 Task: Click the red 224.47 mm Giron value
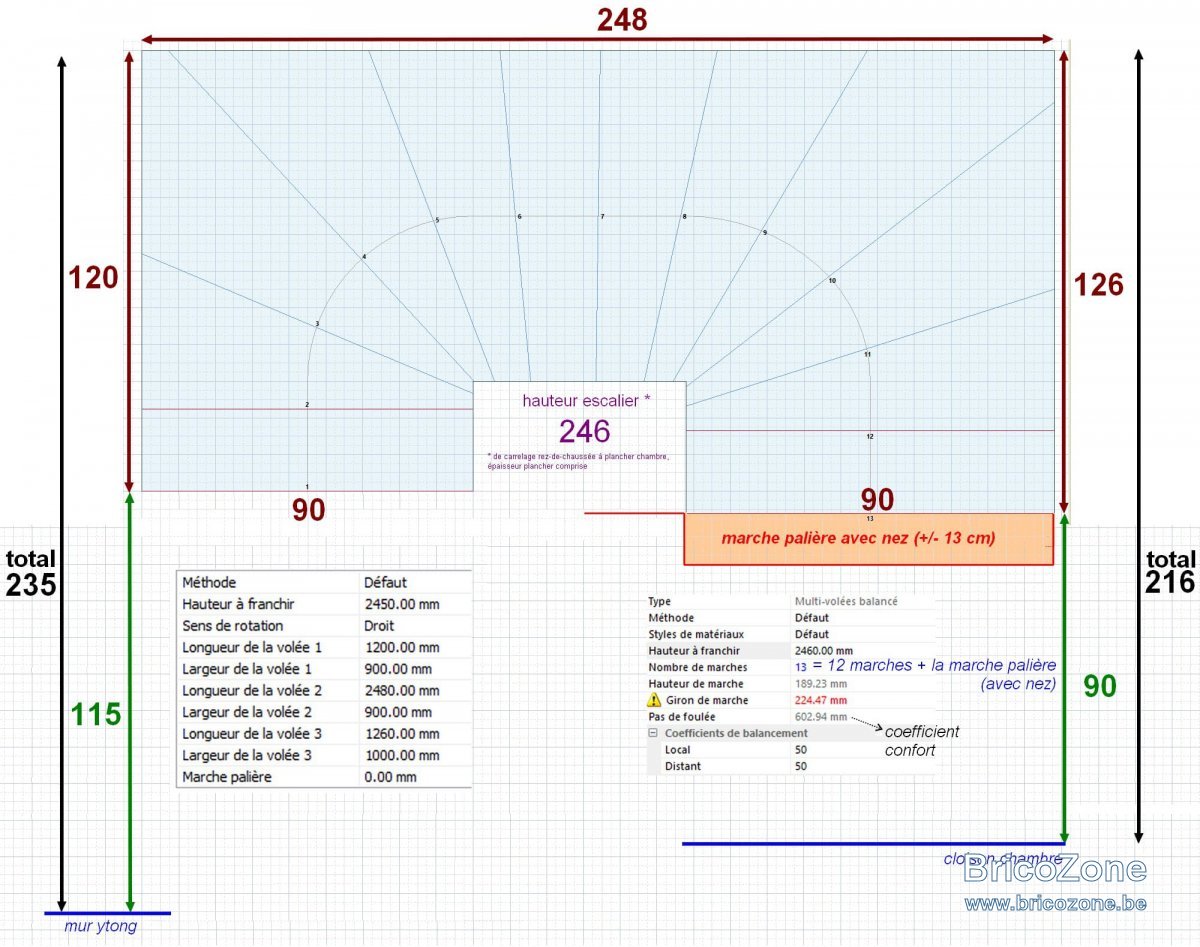[x=820, y=700]
